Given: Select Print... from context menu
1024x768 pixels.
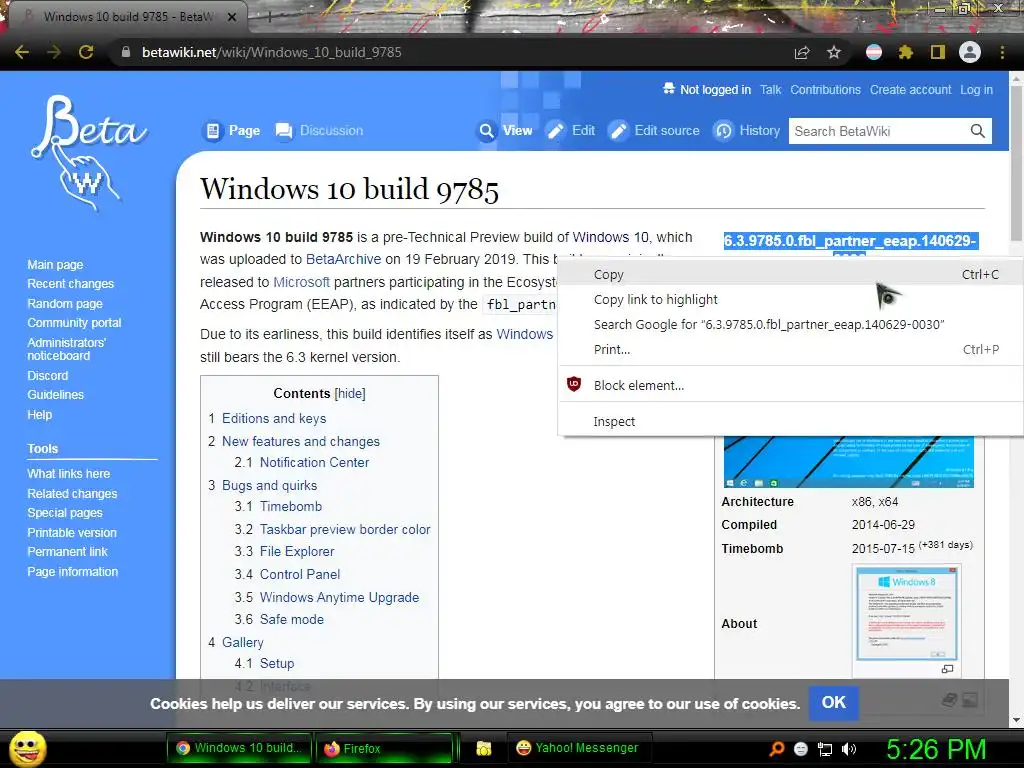Looking at the screenshot, I should (790, 349).
